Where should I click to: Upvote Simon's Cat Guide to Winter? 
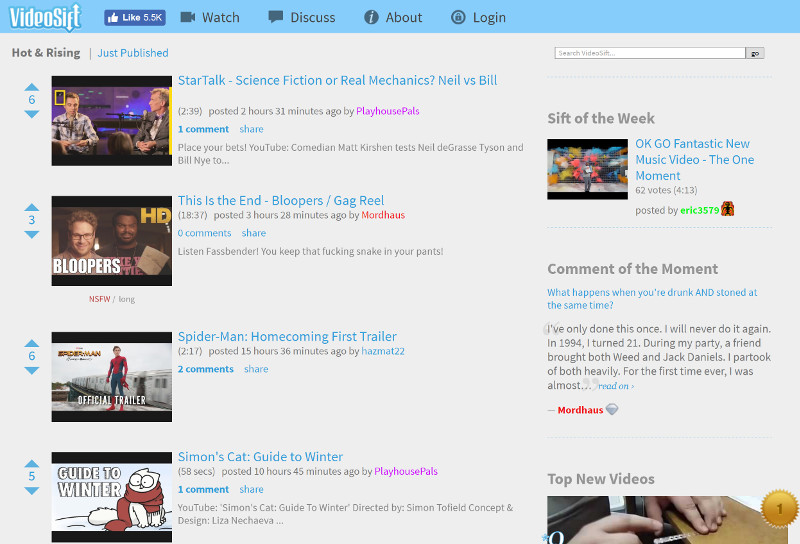(32, 463)
